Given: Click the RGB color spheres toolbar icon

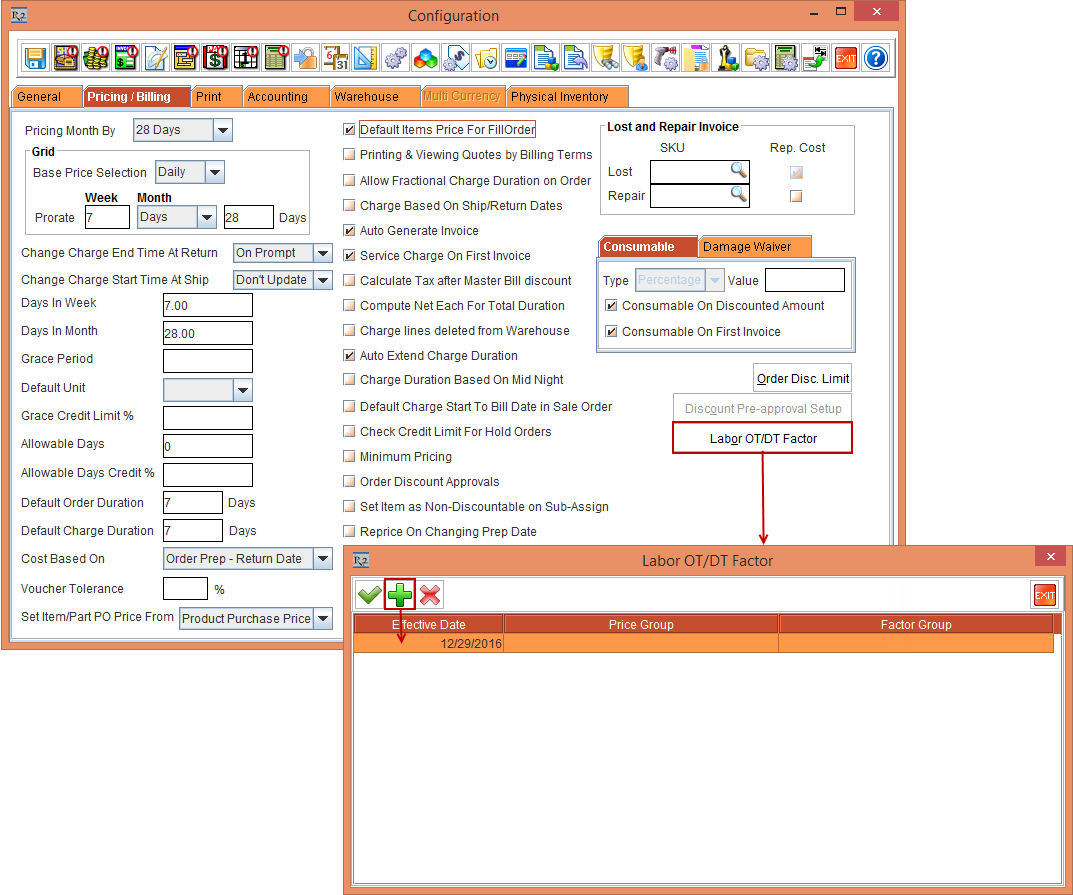Looking at the screenshot, I should tap(426, 58).
